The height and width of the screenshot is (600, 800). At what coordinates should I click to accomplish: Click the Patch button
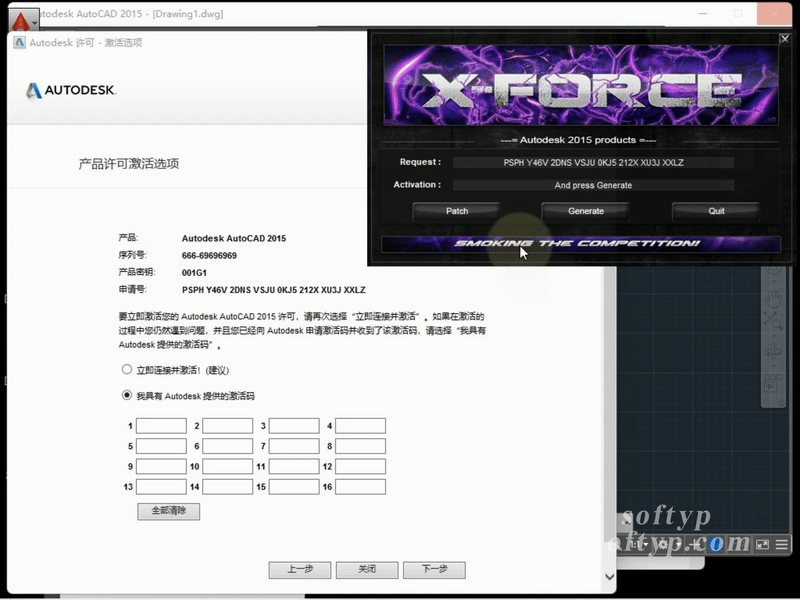click(x=457, y=211)
